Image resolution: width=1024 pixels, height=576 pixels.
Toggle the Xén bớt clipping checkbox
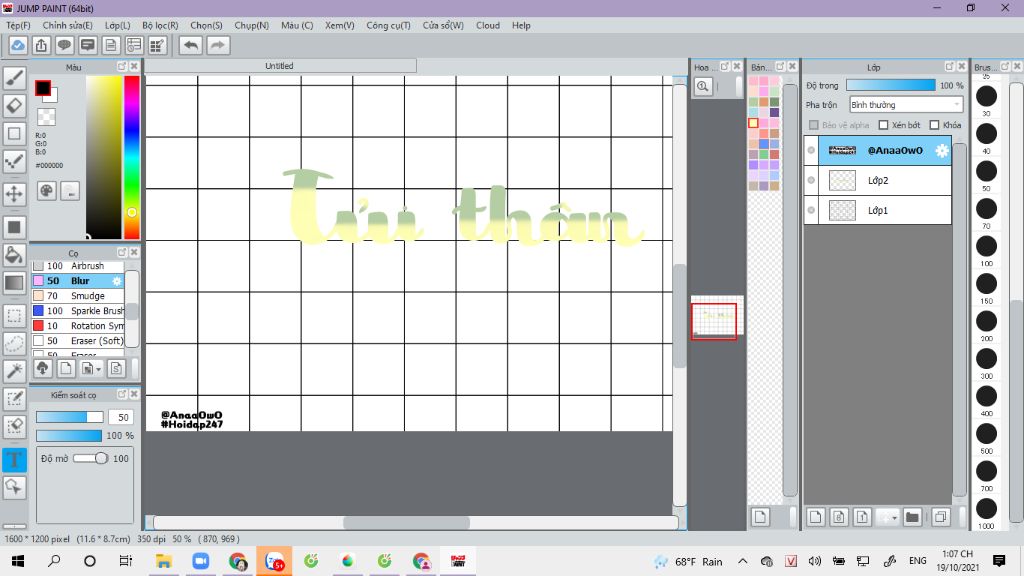coord(884,125)
